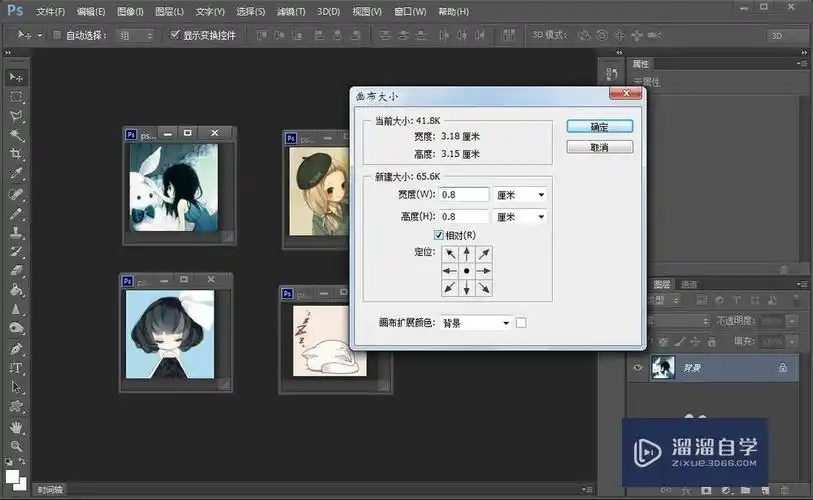813x500 pixels.
Task: Select the Rectangular Marquee tool
Action: [16, 97]
